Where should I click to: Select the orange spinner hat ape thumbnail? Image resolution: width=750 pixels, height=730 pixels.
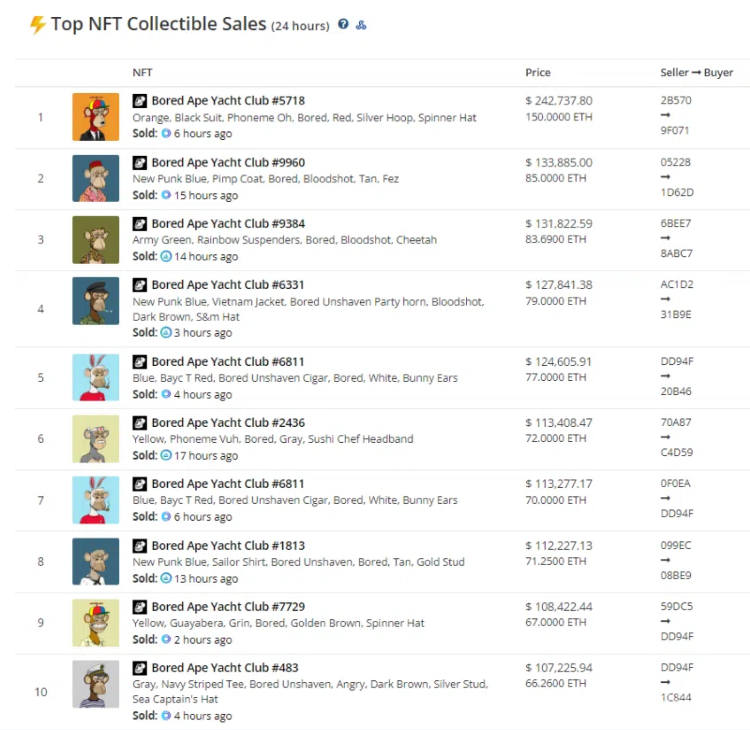96,117
